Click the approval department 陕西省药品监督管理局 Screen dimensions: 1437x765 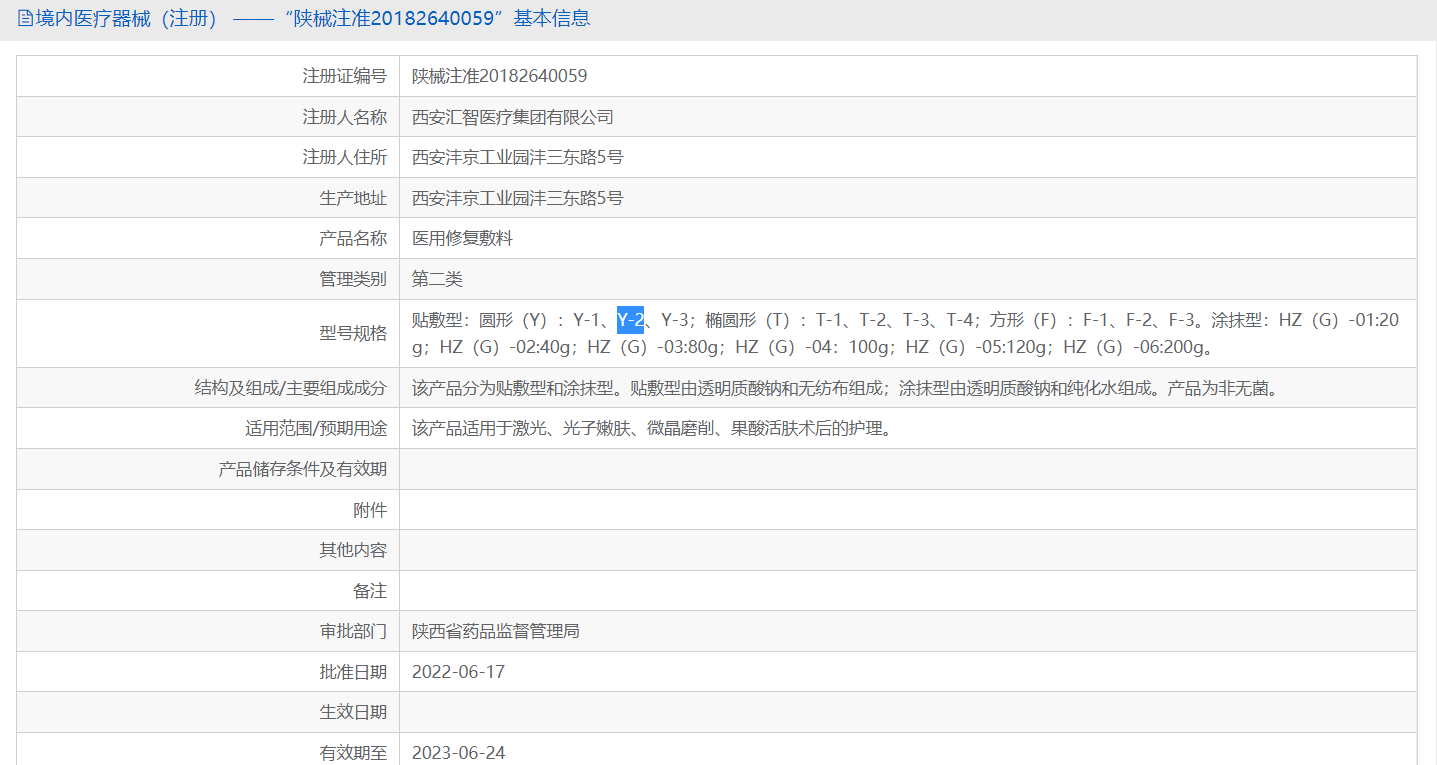point(496,631)
